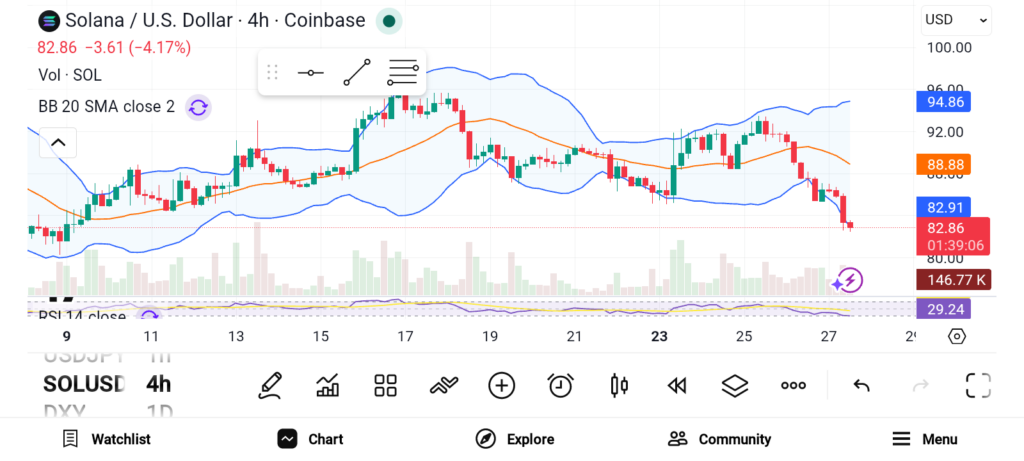Toggle fullscreen chart mode
This screenshot has width=1024, height=461.
[977, 385]
